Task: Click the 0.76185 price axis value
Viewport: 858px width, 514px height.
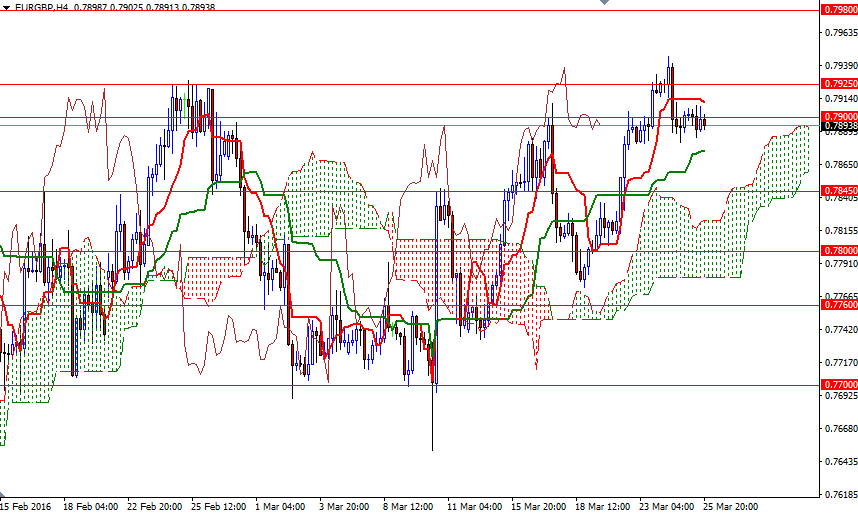Action: tap(841, 495)
